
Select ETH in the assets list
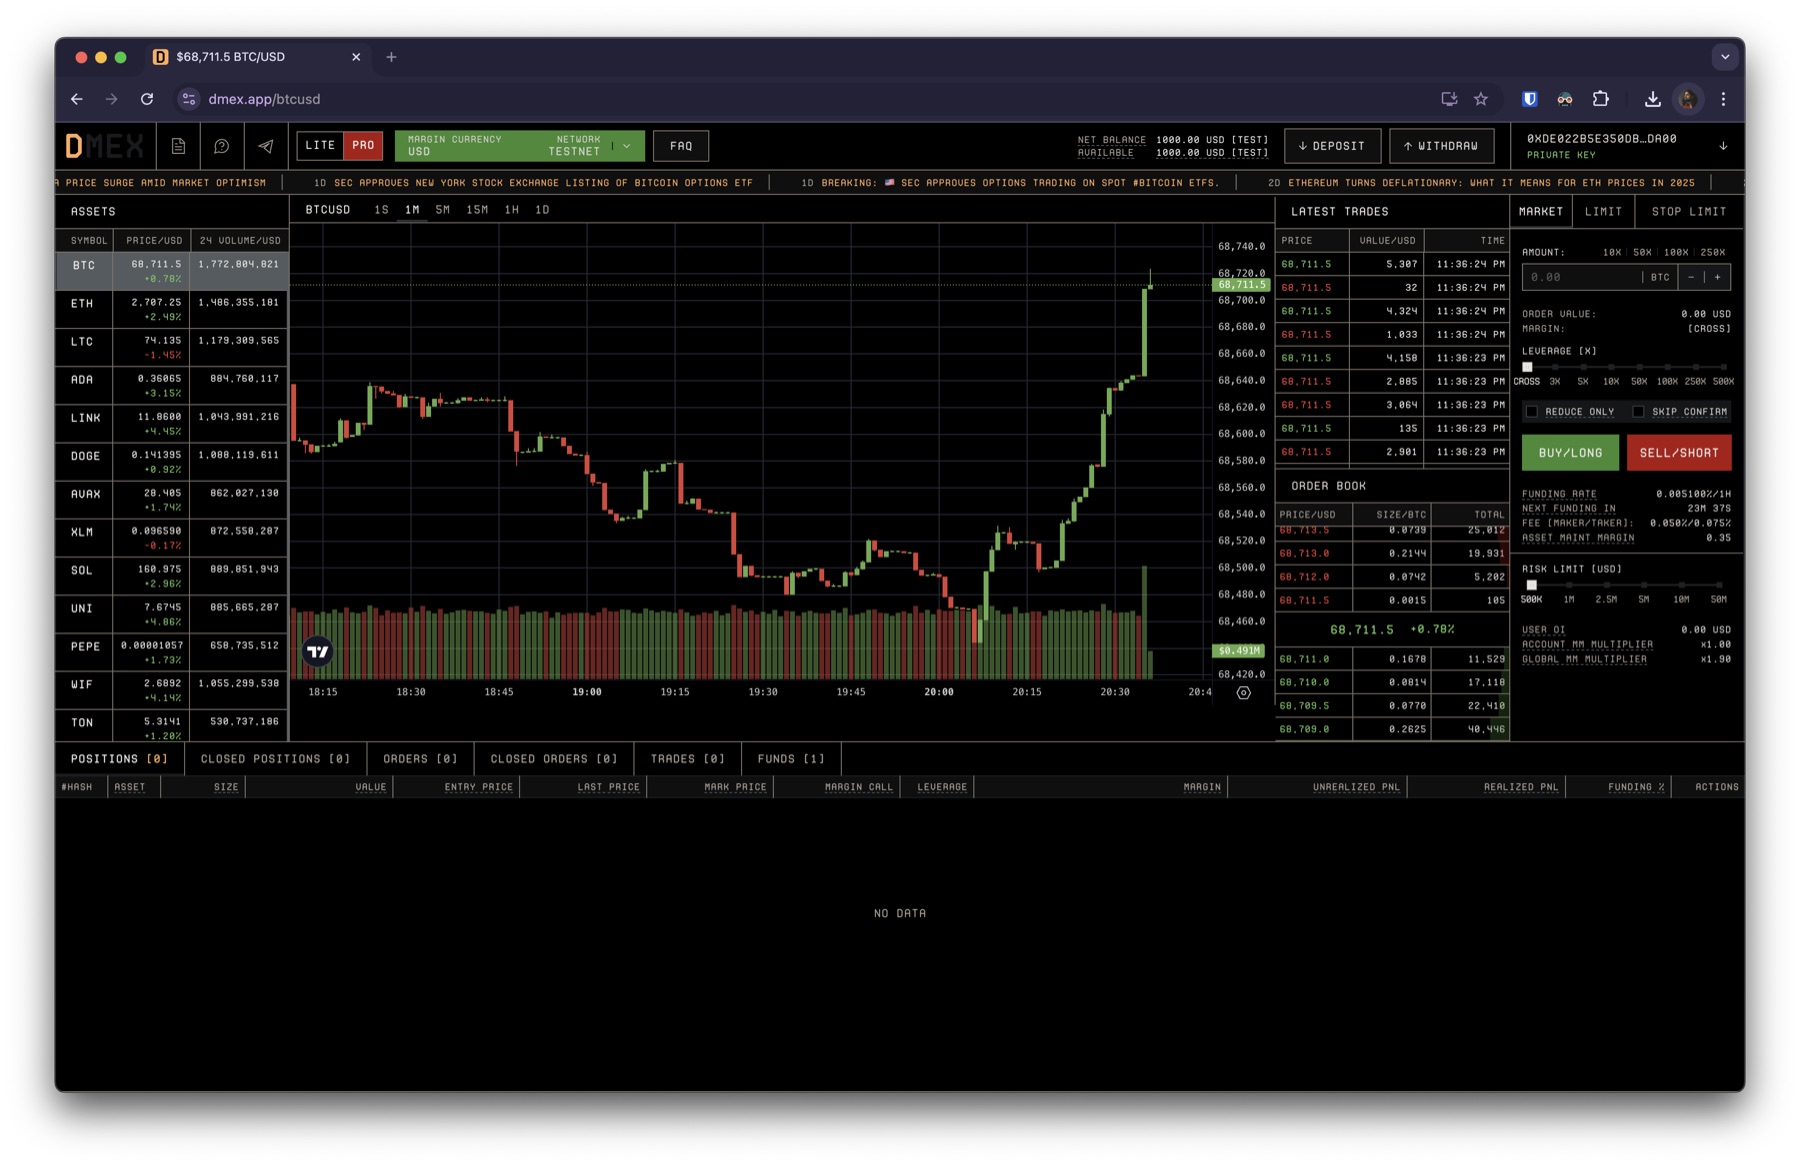[x=171, y=310]
